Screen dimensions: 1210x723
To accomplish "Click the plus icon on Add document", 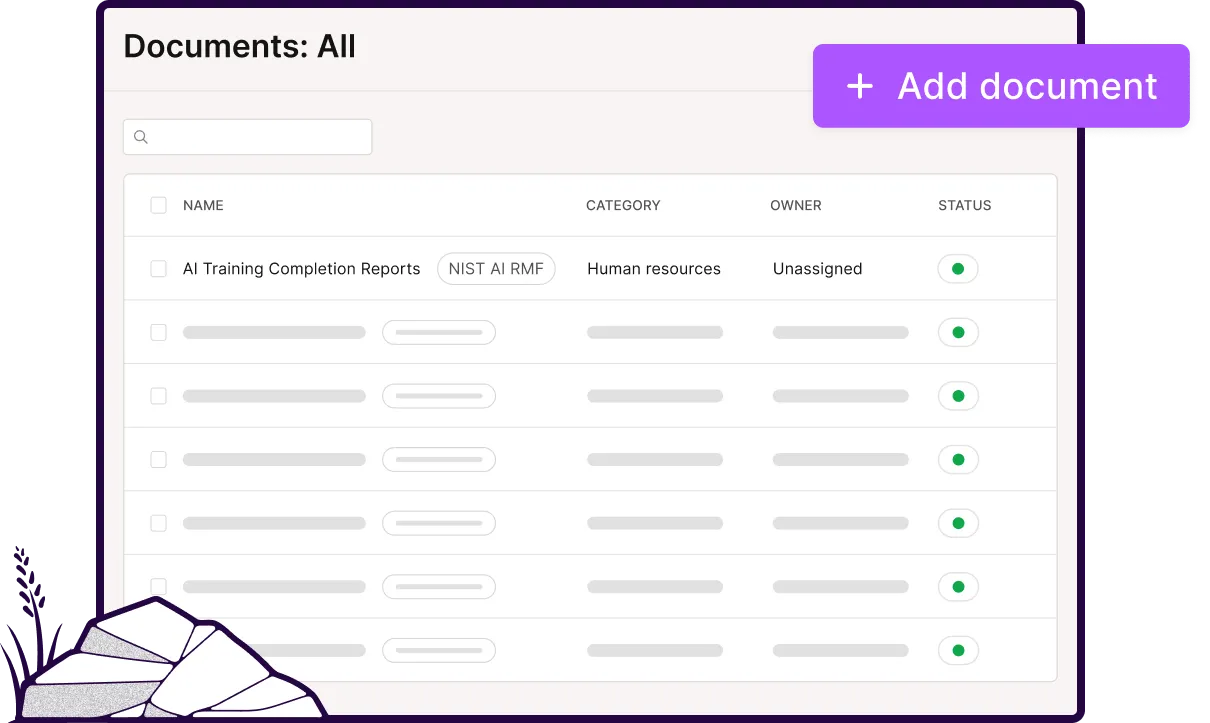I will pos(860,87).
